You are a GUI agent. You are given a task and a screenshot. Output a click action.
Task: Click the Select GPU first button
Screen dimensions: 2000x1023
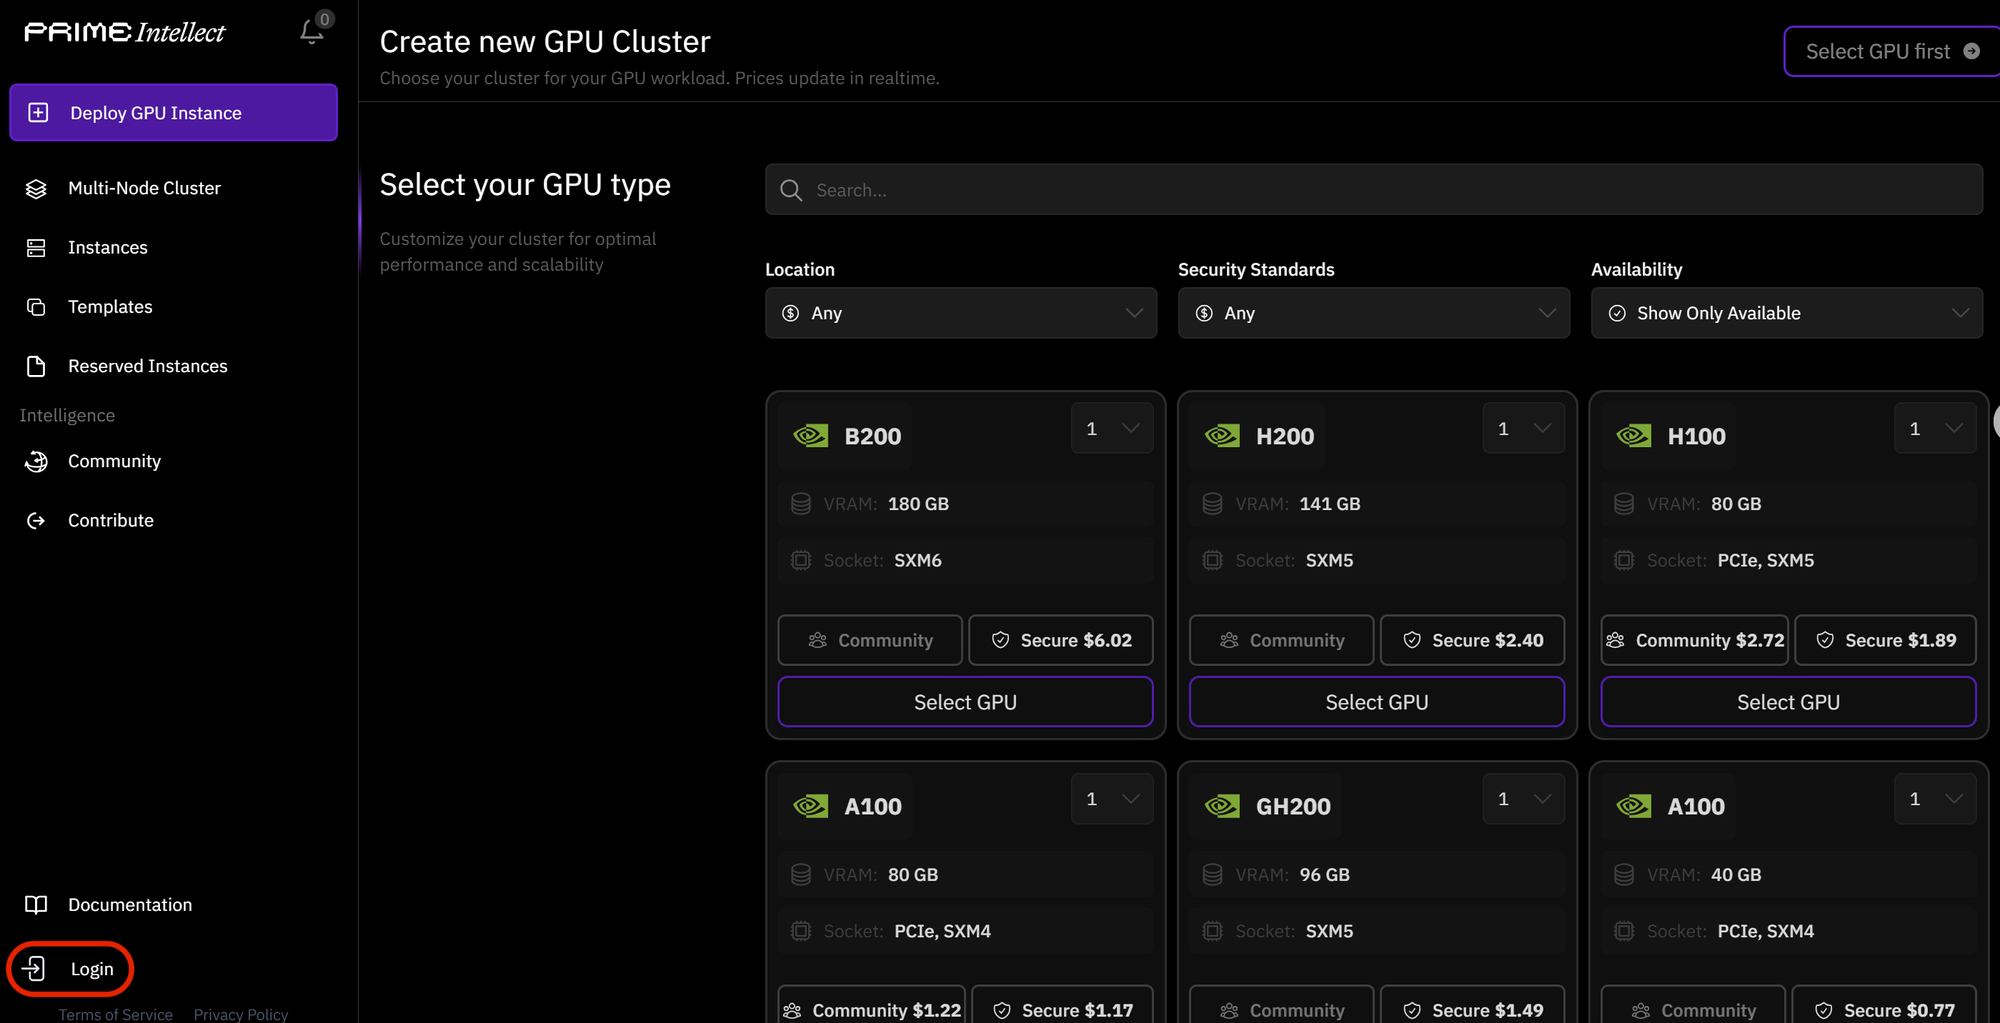click(1892, 51)
